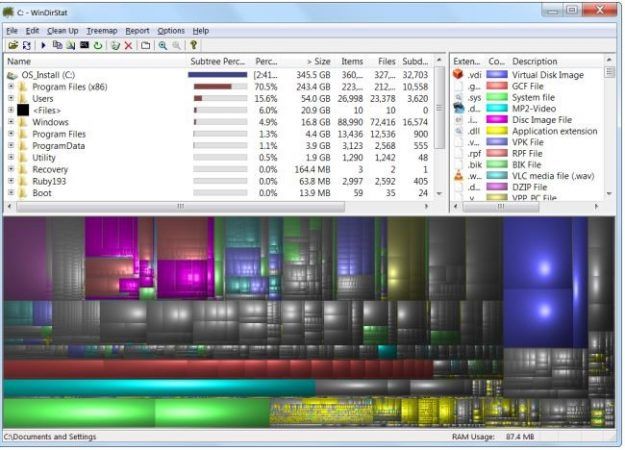Click the black <Files> item icon
Screen dimensions: 625x450
click(23, 110)
